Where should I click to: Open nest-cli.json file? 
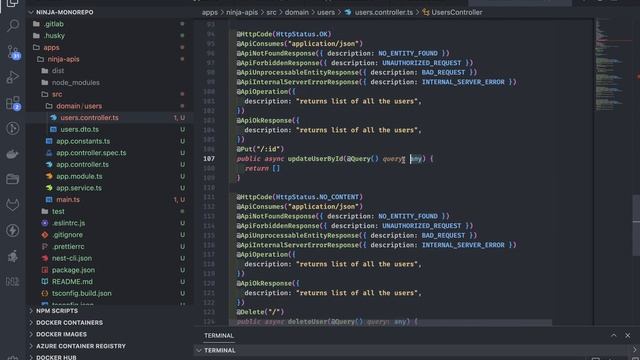(x=71, y=258)
